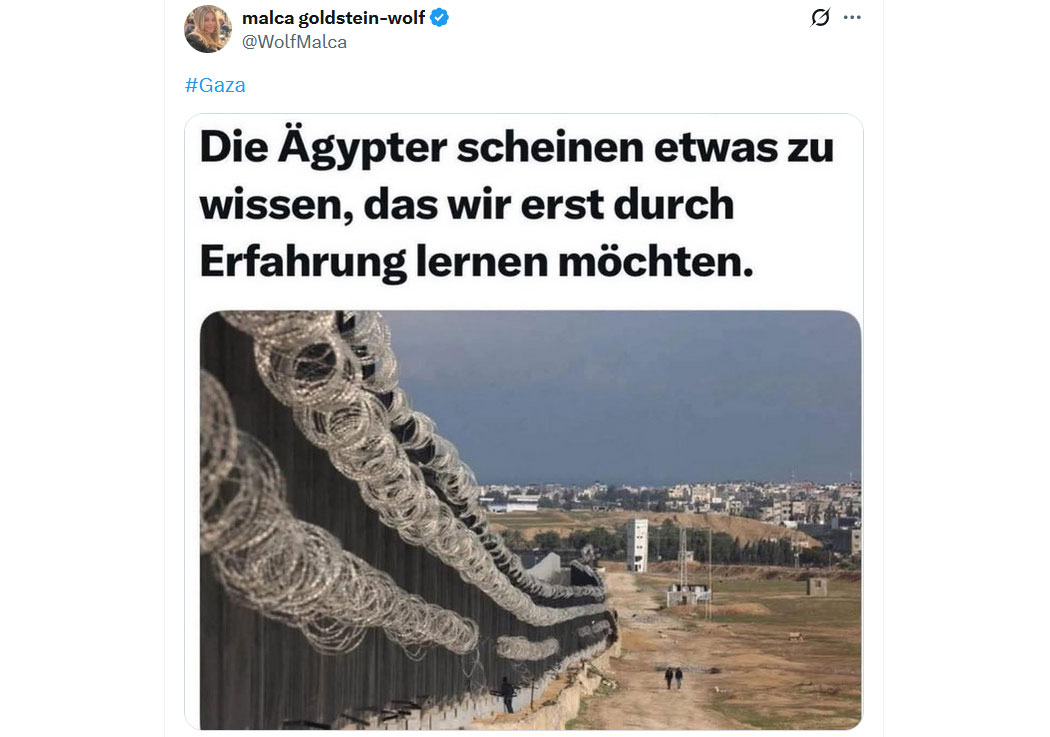The image size is (1050, 737).
Task: Click the display name malca goldstein-wolf
Action: (x=333, y=18)
